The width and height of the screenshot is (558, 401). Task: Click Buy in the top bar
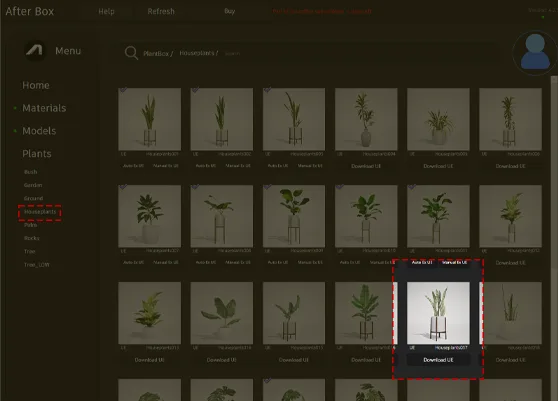(x=230, y=11)
